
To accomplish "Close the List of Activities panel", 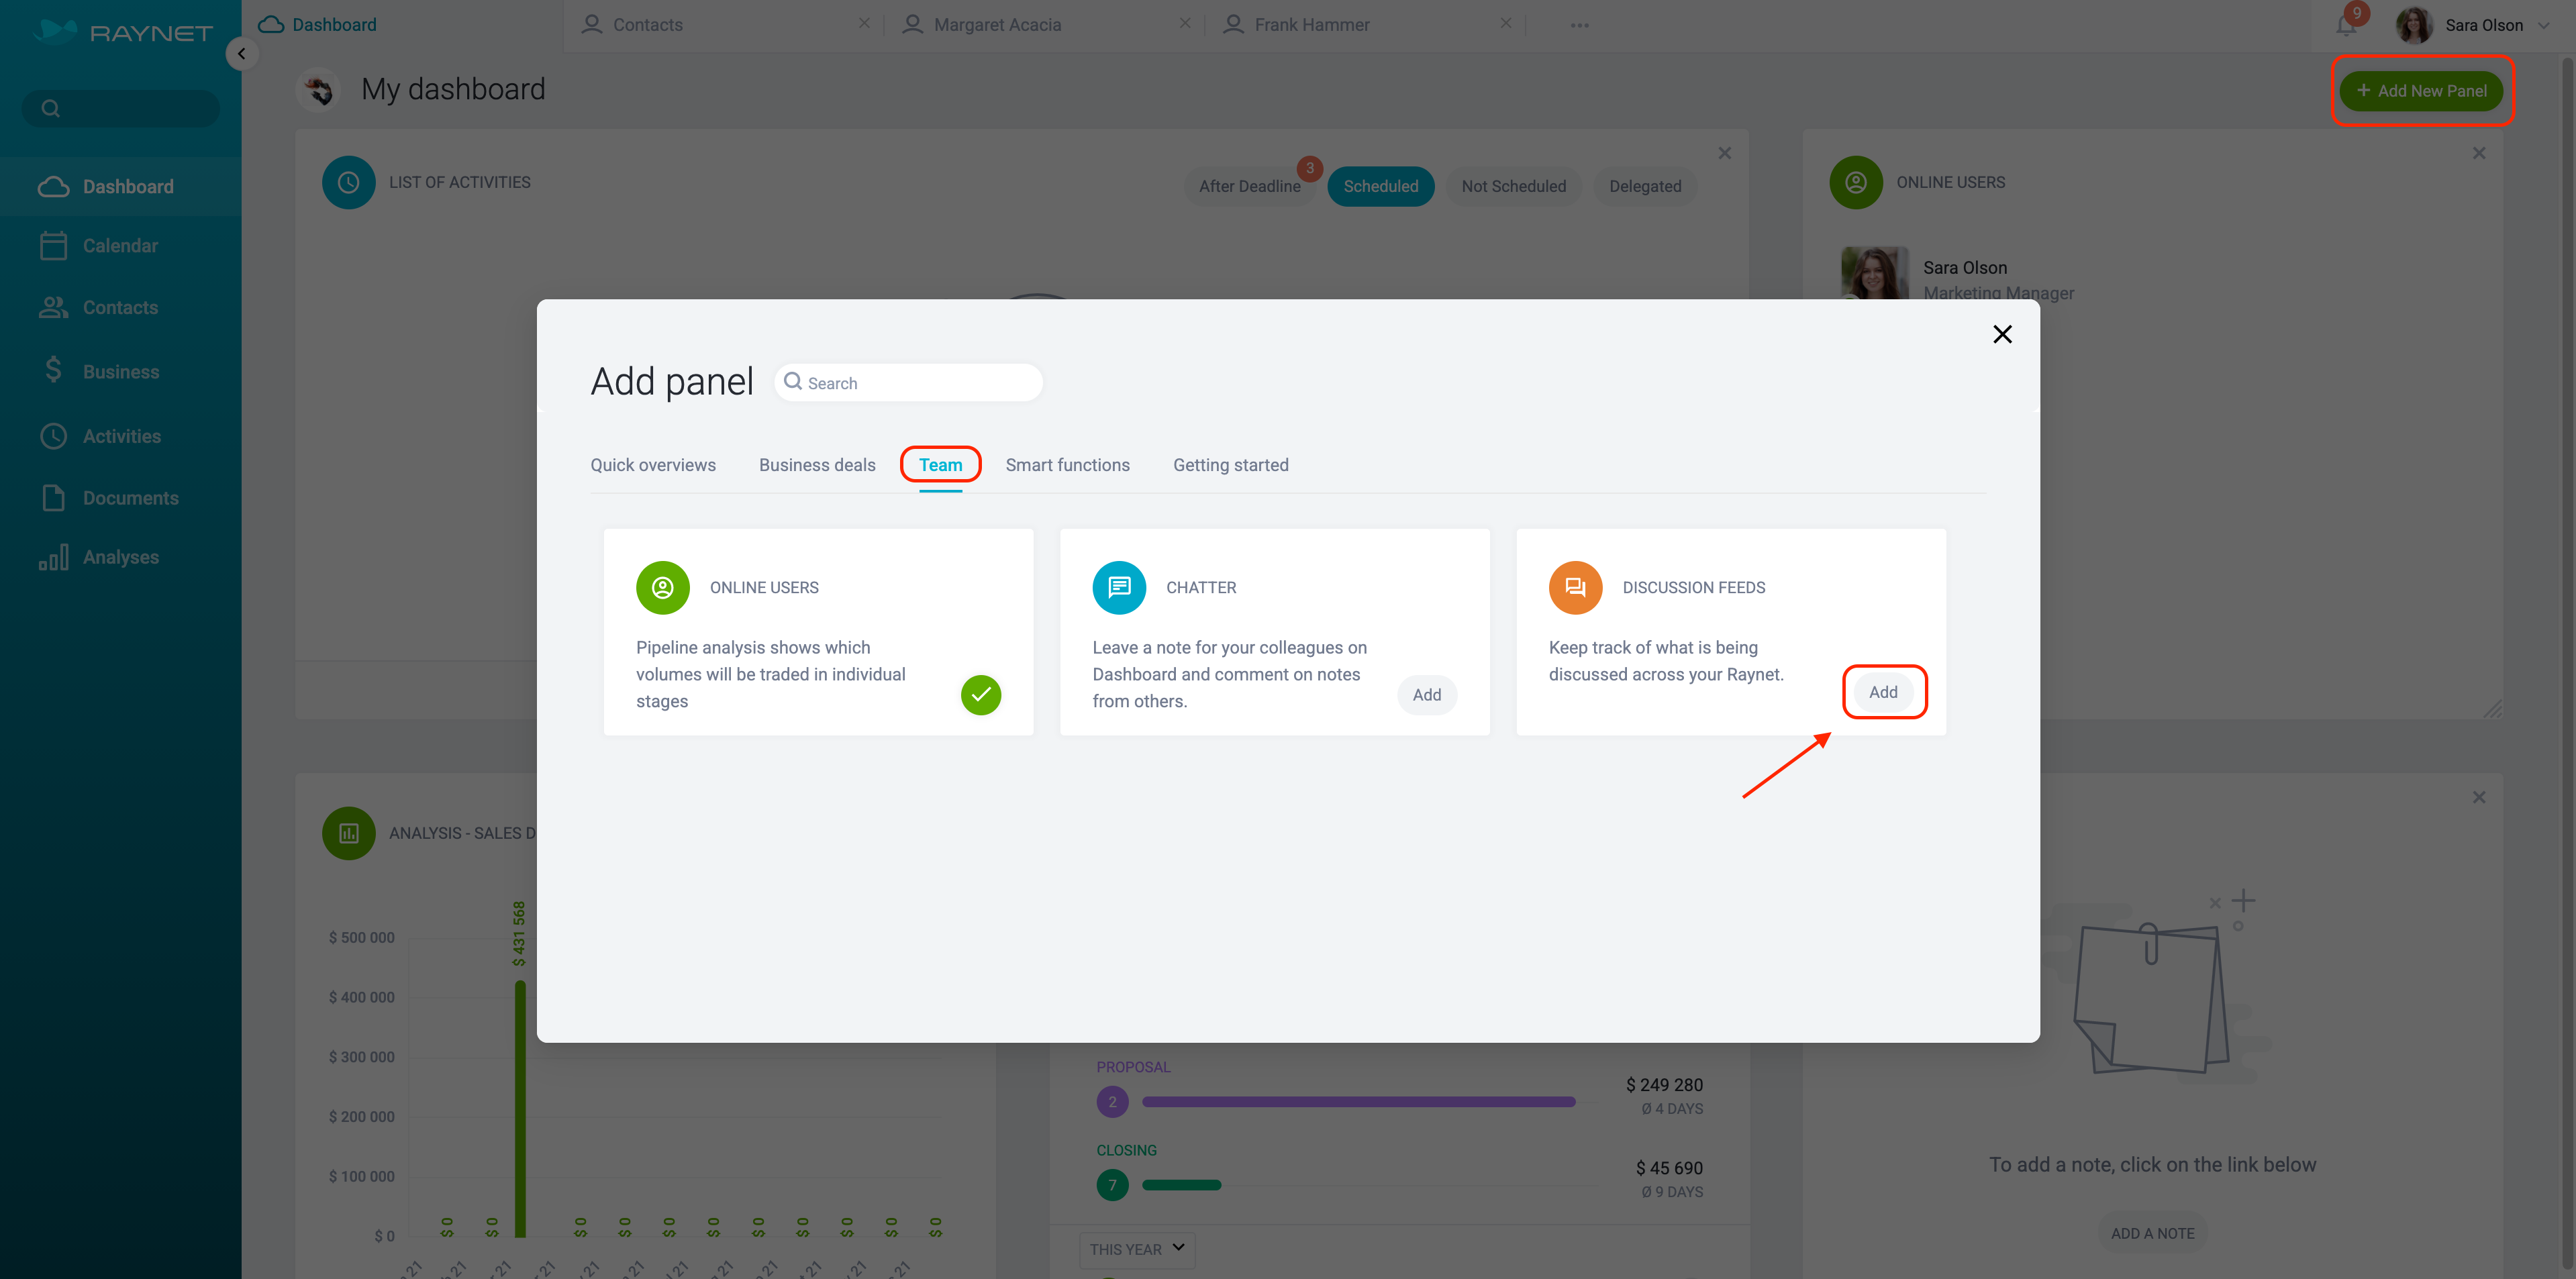I will coord(1725,153).
